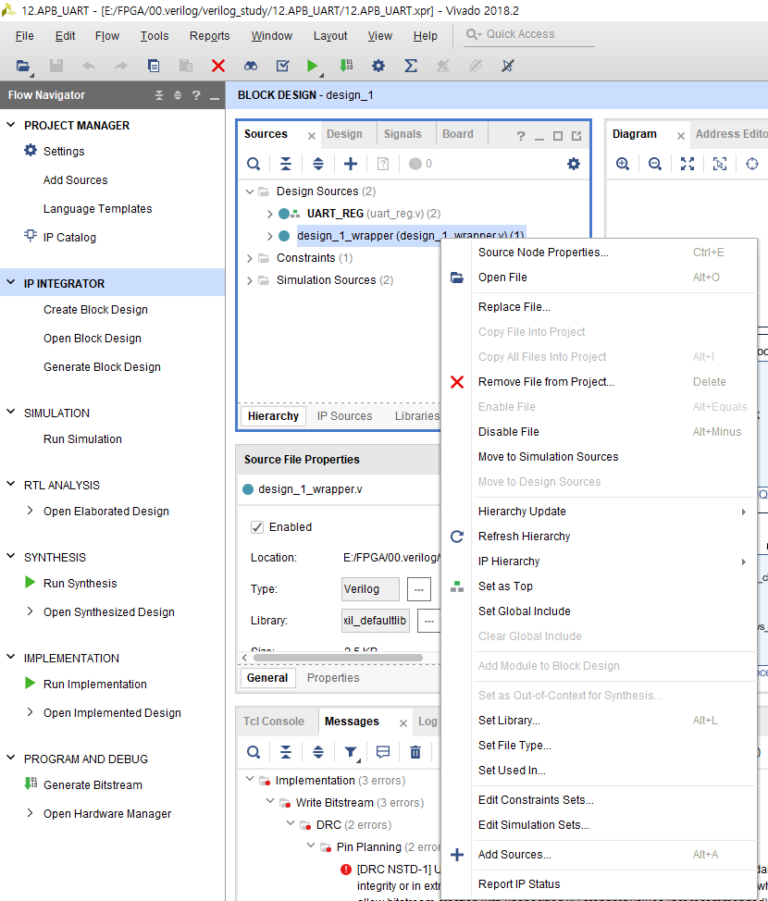
Task: Select Set as Top from context menu
Action: click(505, 586)
